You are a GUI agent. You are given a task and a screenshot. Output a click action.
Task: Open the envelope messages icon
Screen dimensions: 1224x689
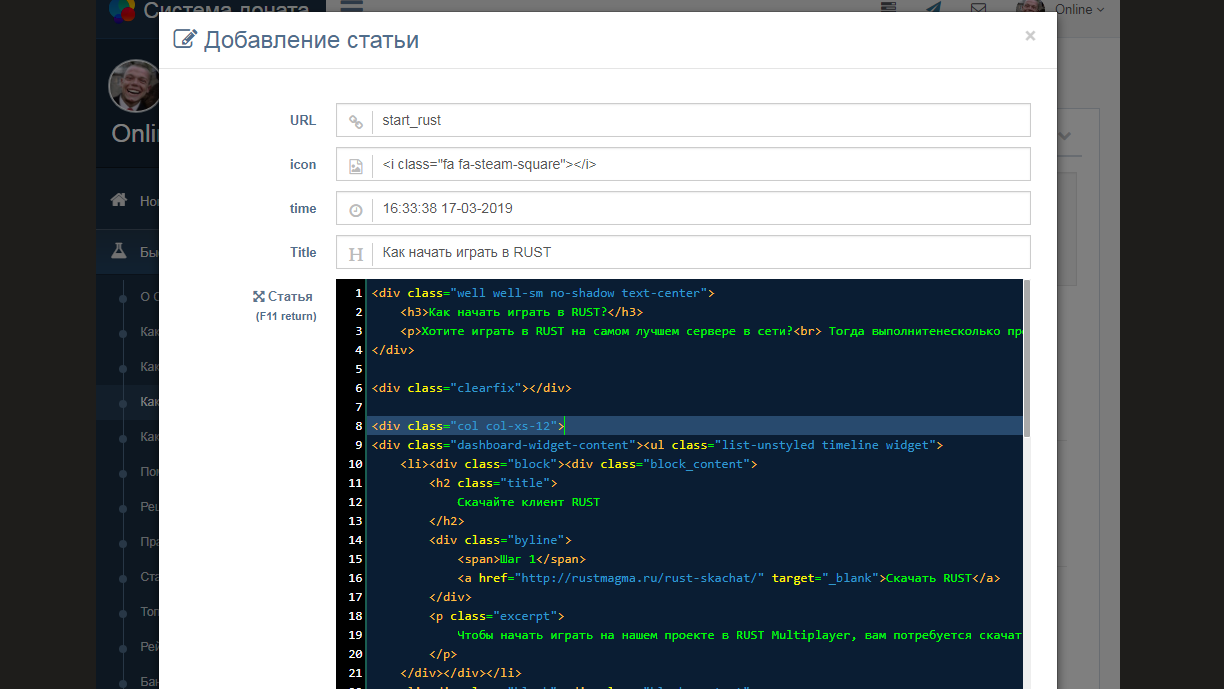point(978,9)
